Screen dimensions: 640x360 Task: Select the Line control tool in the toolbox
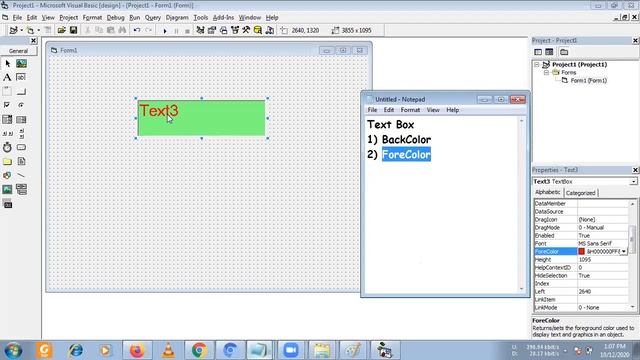21,176
